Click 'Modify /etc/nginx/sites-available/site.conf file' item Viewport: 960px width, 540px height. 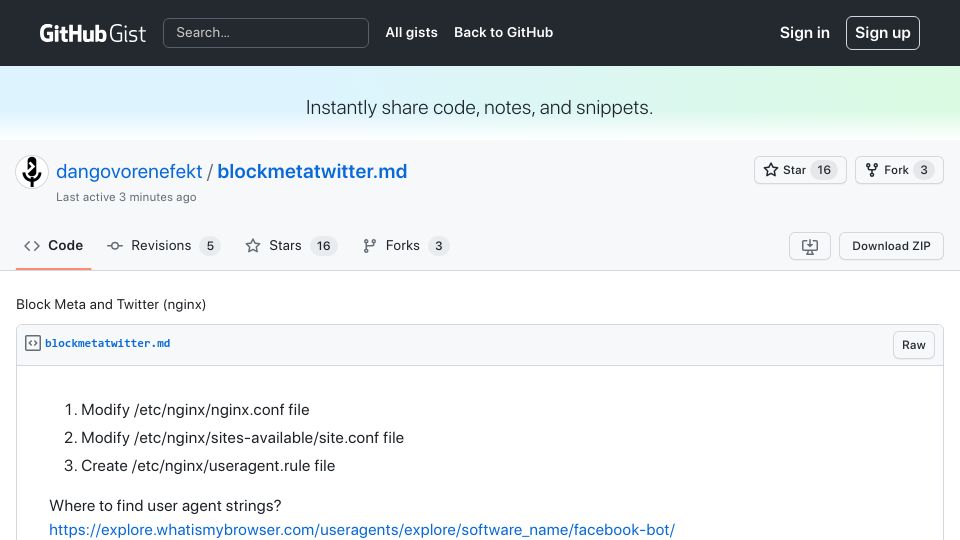tap(242, 438)
